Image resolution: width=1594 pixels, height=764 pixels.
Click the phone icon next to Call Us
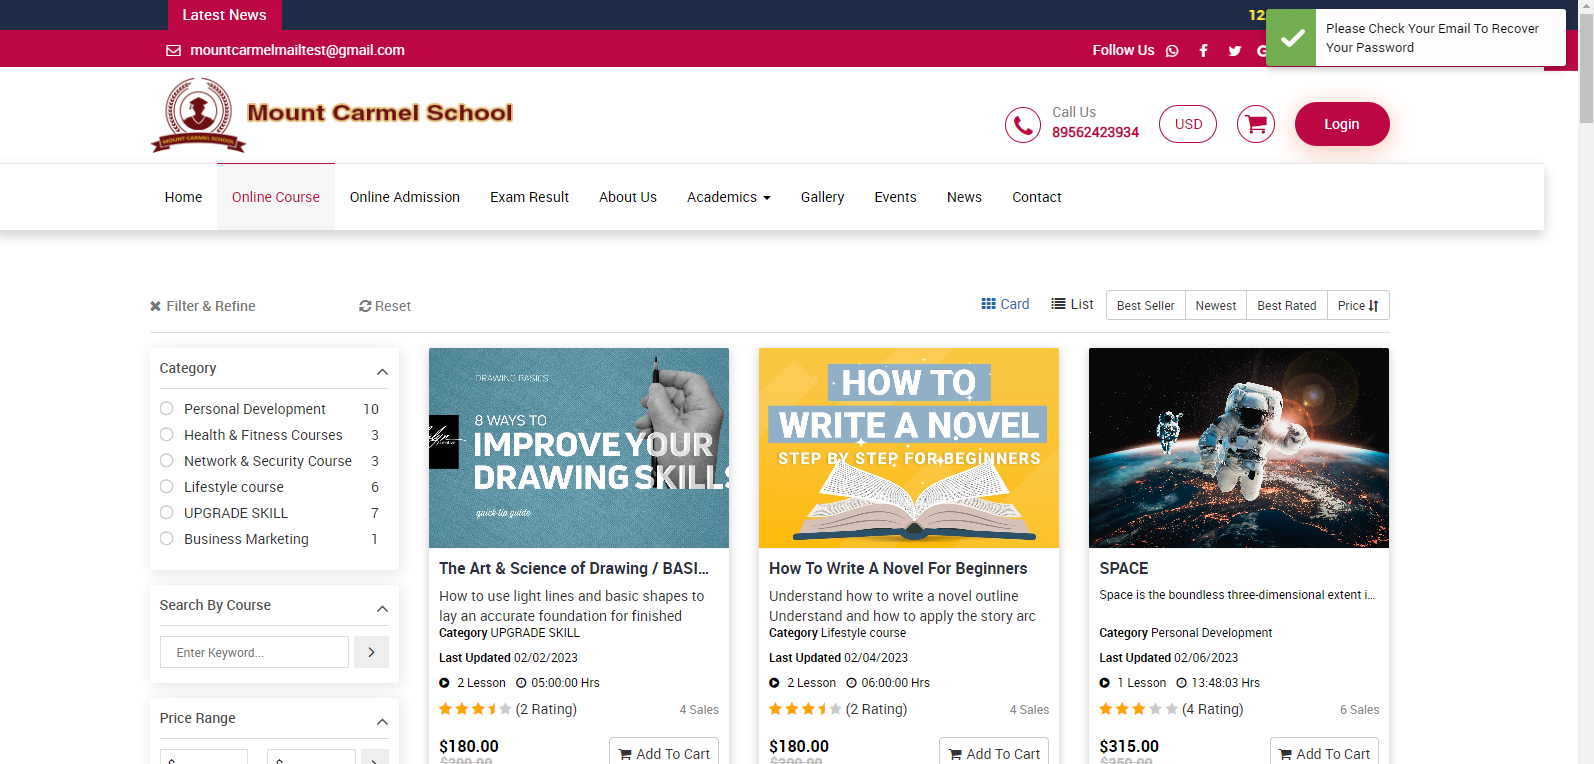1022,125
